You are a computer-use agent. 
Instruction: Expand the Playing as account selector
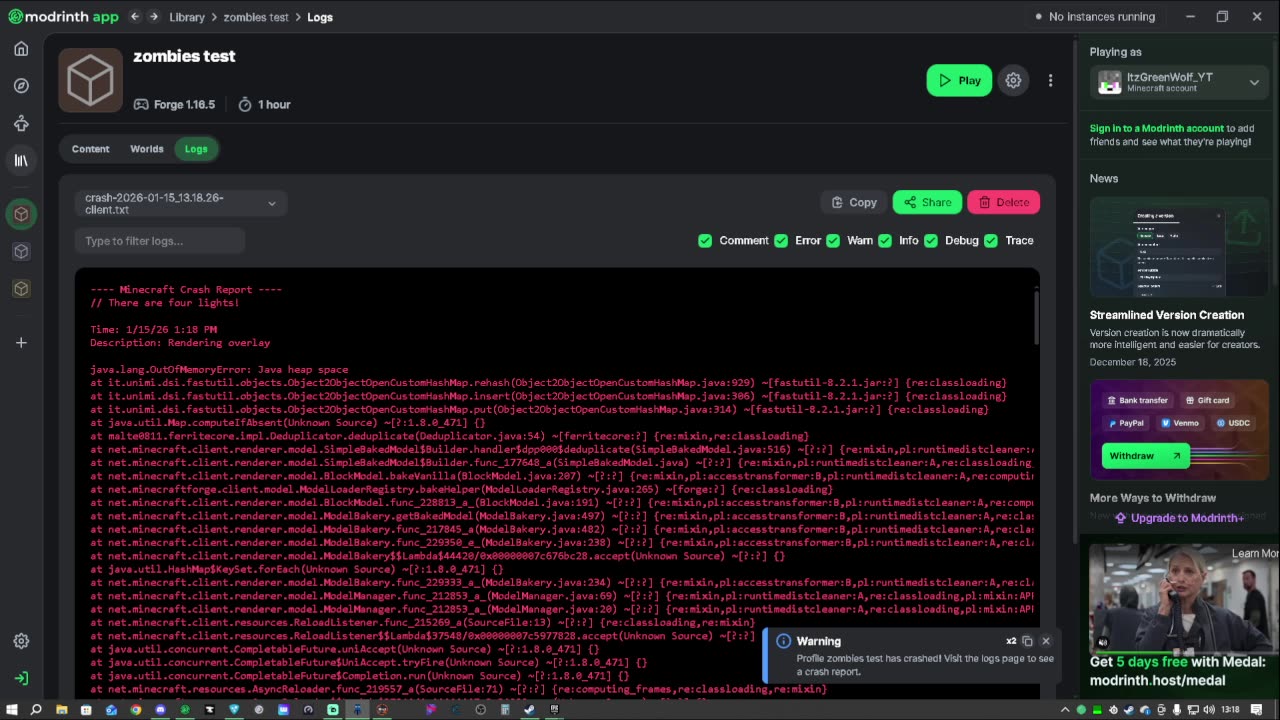pos(1180,82)
